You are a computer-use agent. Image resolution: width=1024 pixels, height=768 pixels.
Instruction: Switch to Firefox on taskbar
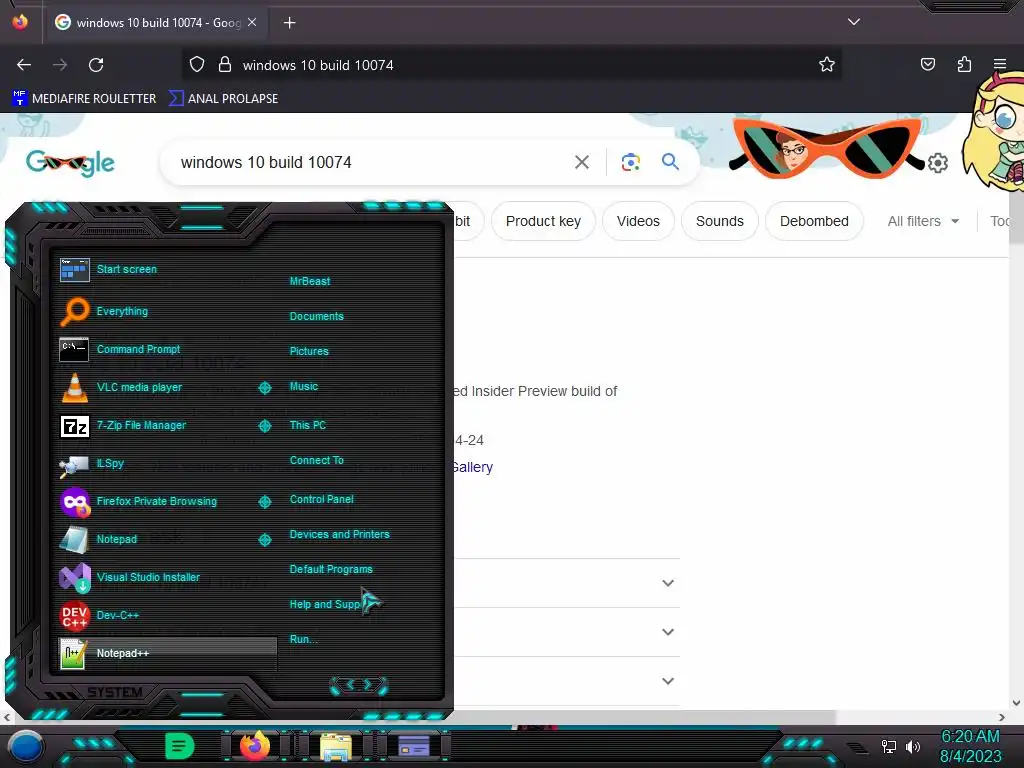click(x=255, y=746)
